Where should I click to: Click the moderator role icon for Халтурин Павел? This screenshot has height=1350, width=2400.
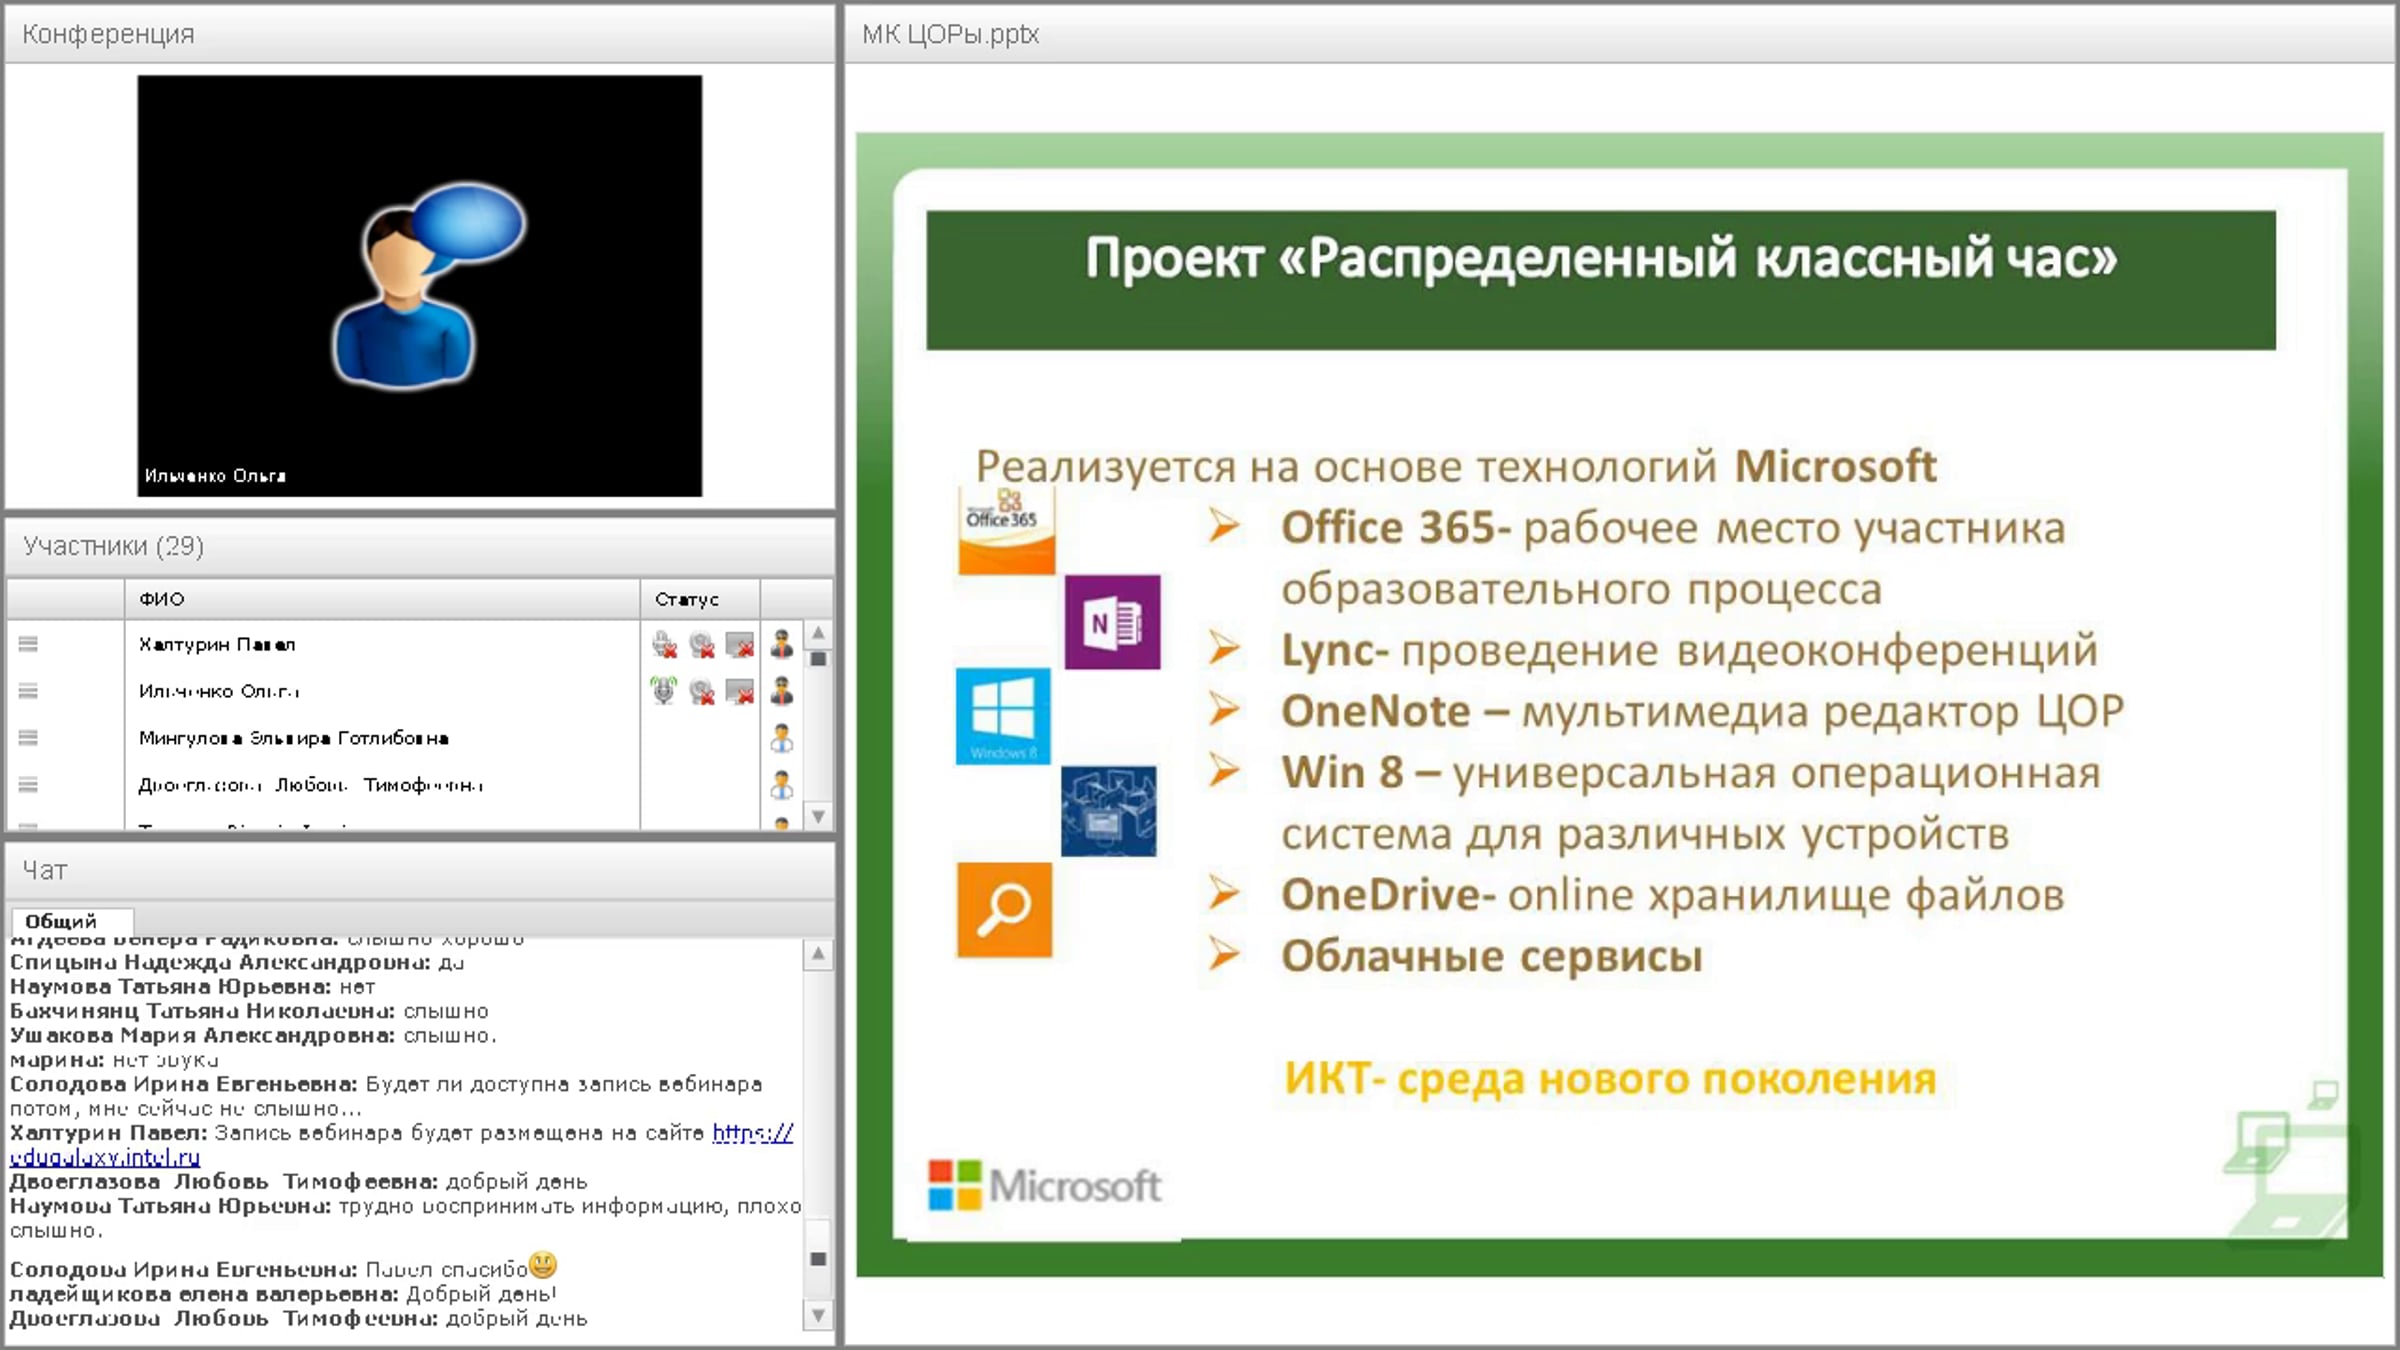[x=782, y=644]
